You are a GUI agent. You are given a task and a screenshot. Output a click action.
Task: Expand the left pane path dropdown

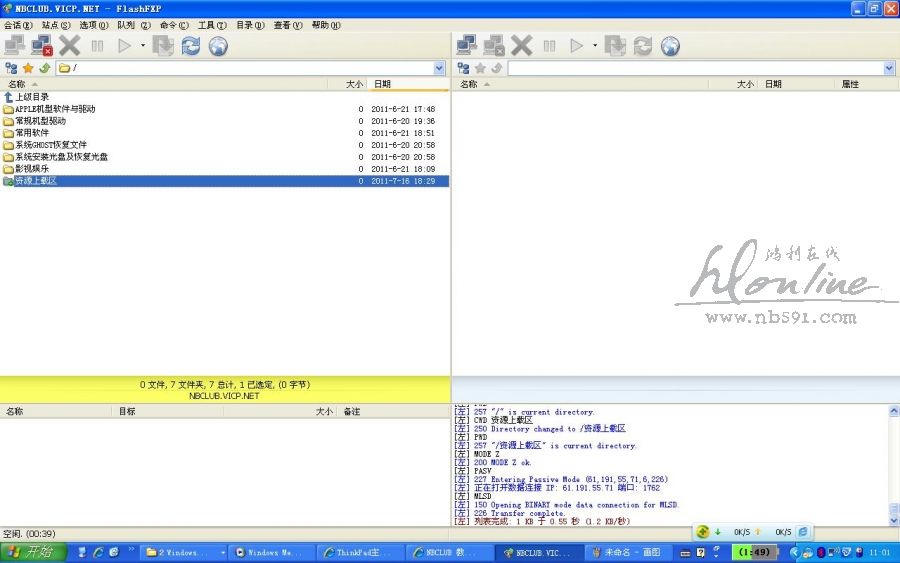pos(439,68)
